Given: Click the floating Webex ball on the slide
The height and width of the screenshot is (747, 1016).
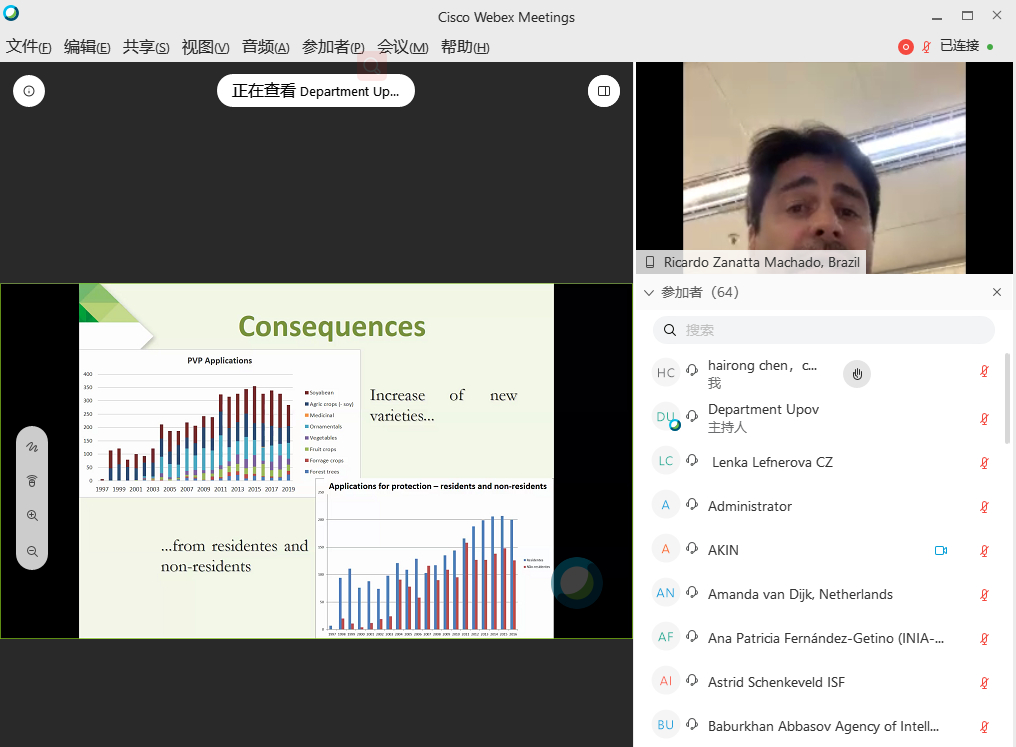Looking at the screenshot, I should pos(576,582).
